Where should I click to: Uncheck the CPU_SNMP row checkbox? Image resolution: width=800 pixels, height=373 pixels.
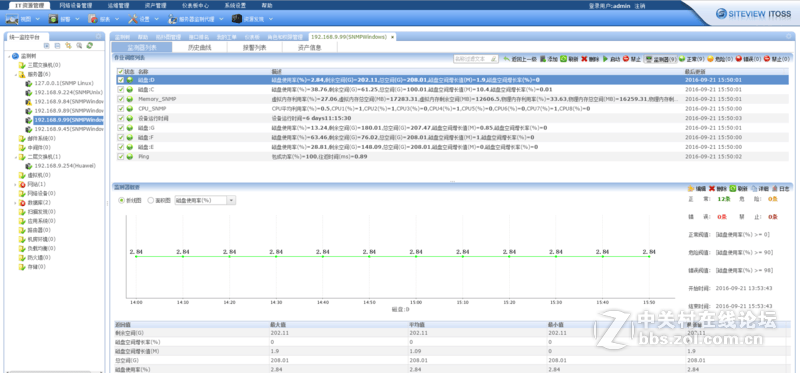[120, 109]
